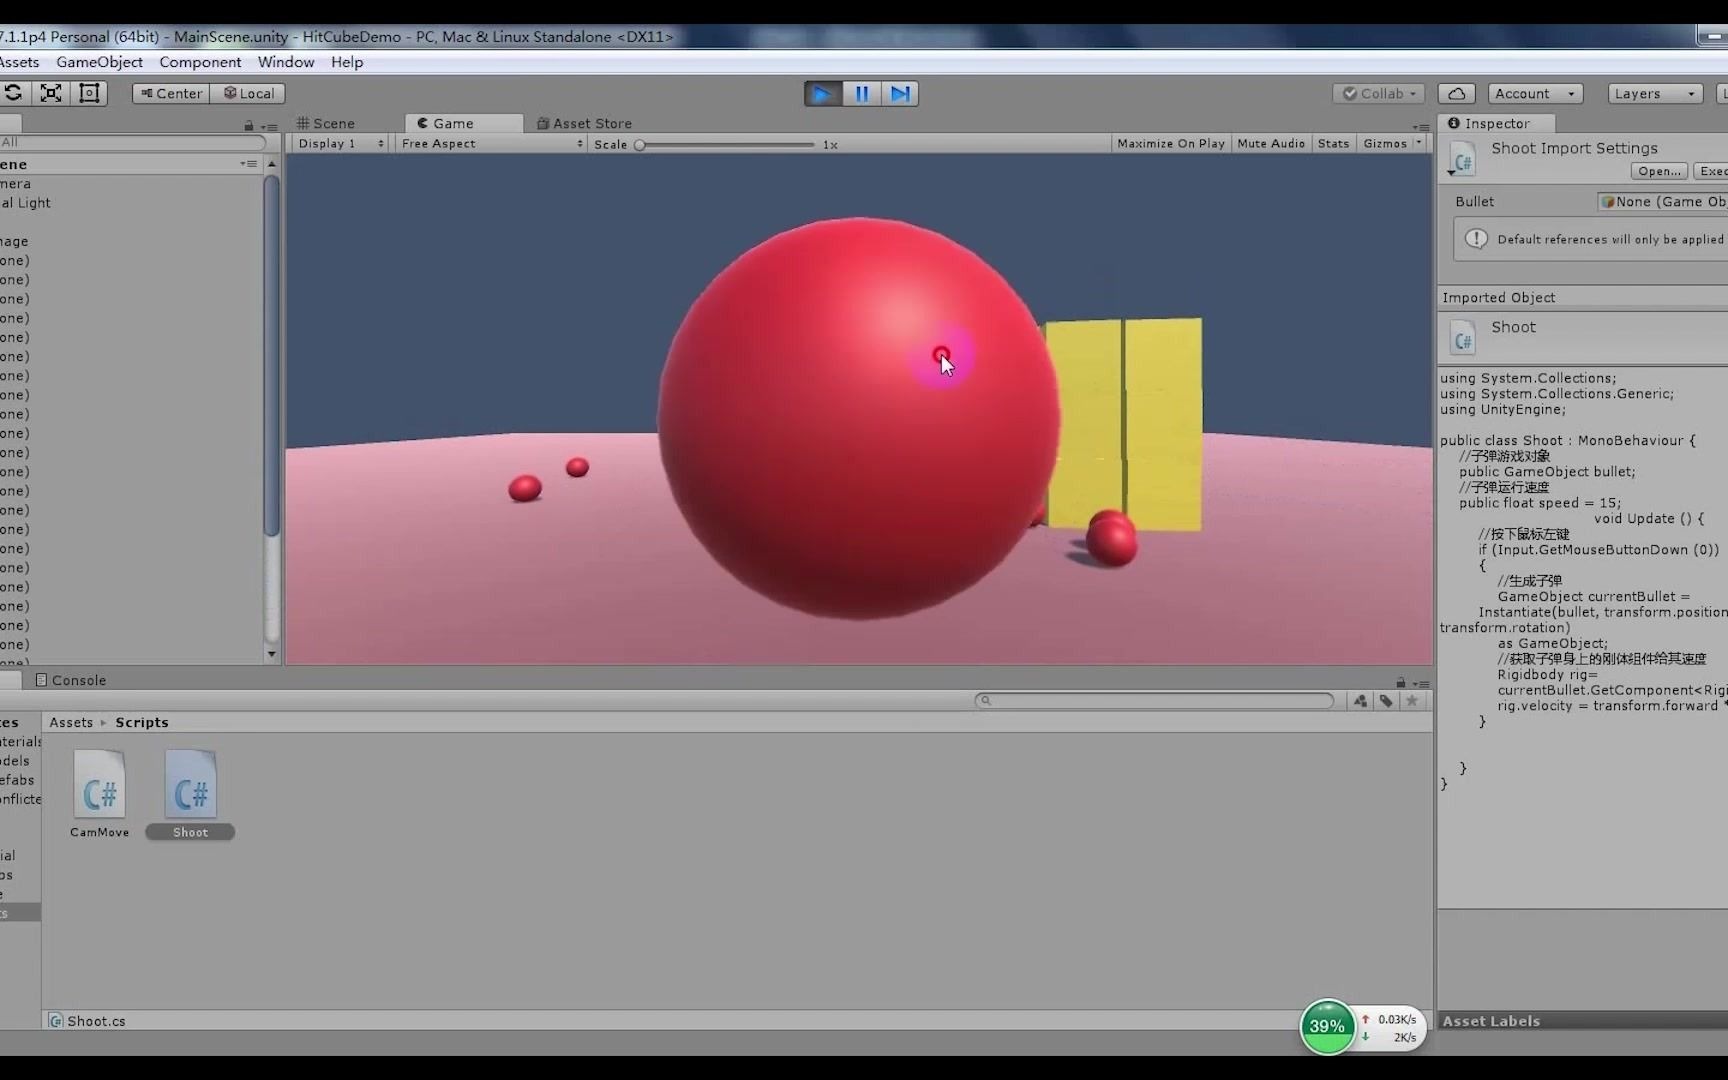Click the Open... button in Inspector
The width and height of the screenshot is (1728, 1080).
tap(1659, 171)
